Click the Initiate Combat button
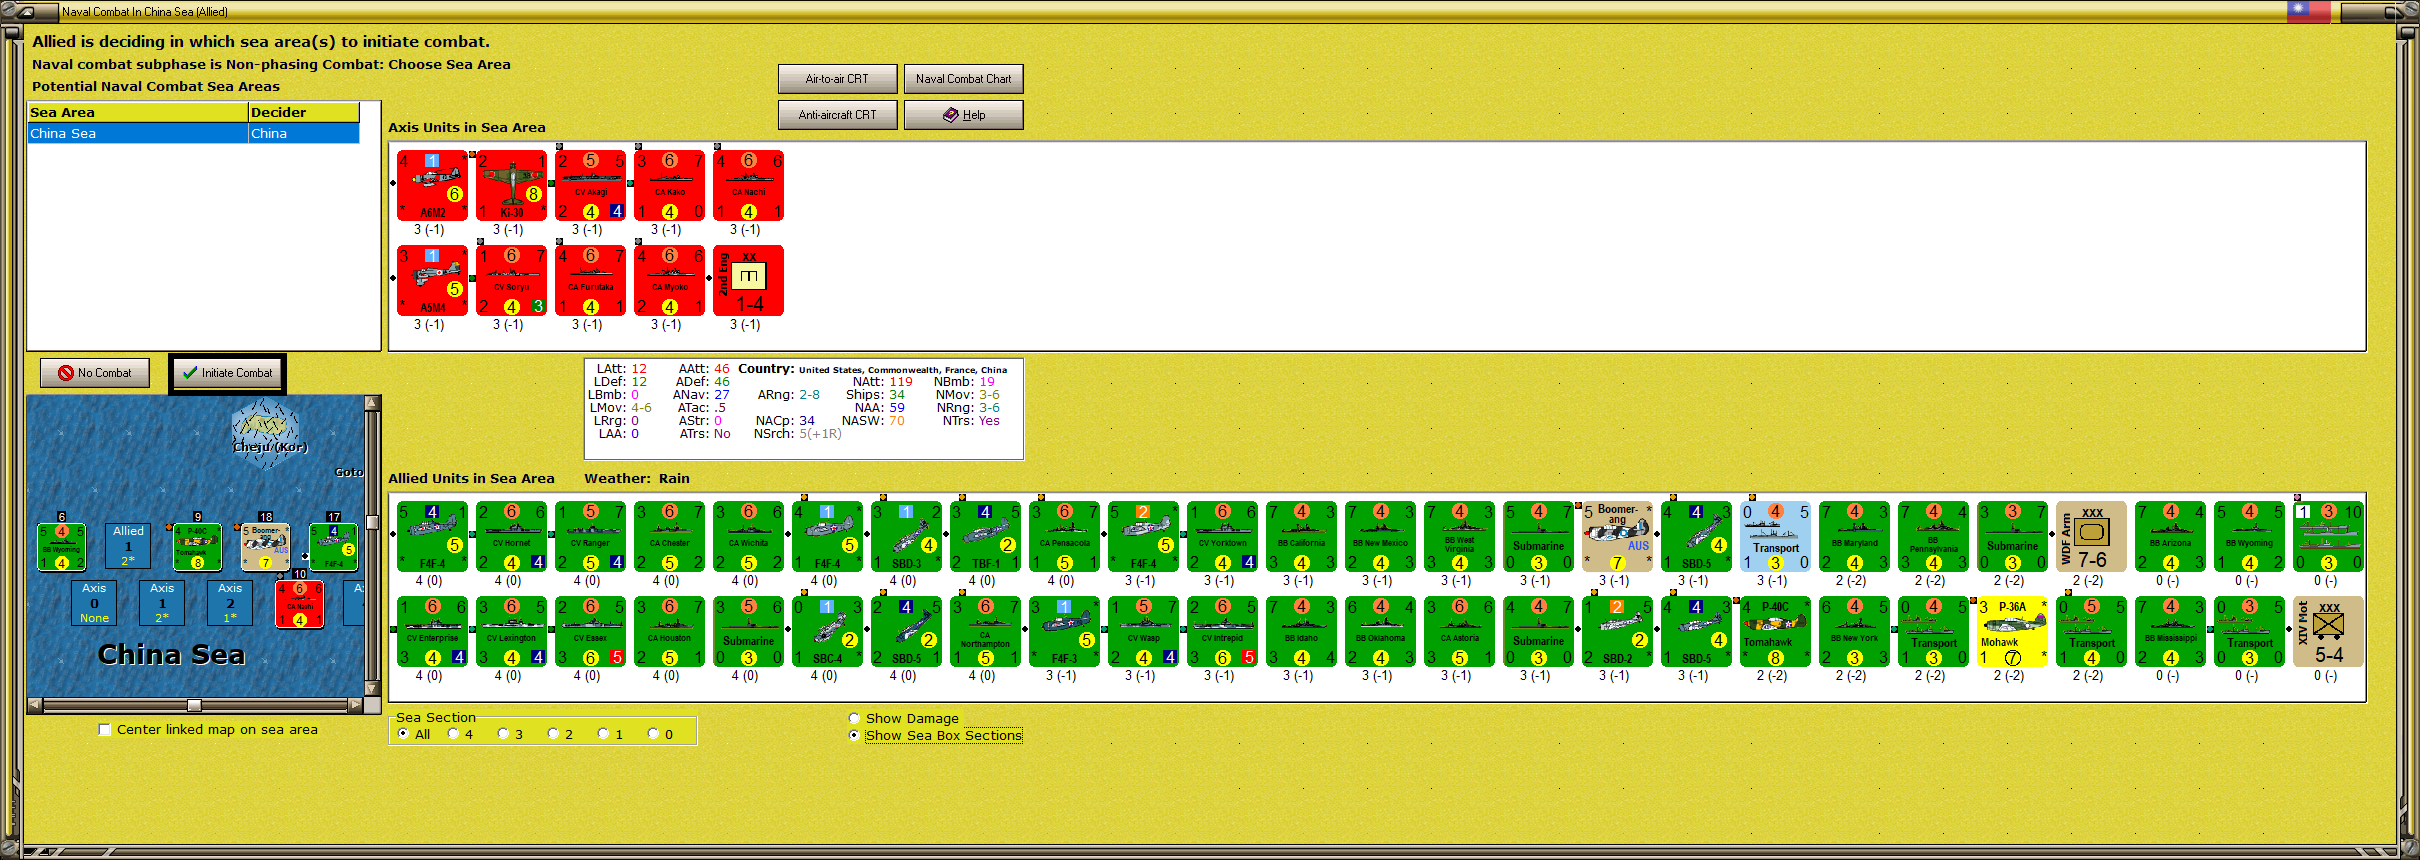 pyautogui.click(x=228, y=373)
